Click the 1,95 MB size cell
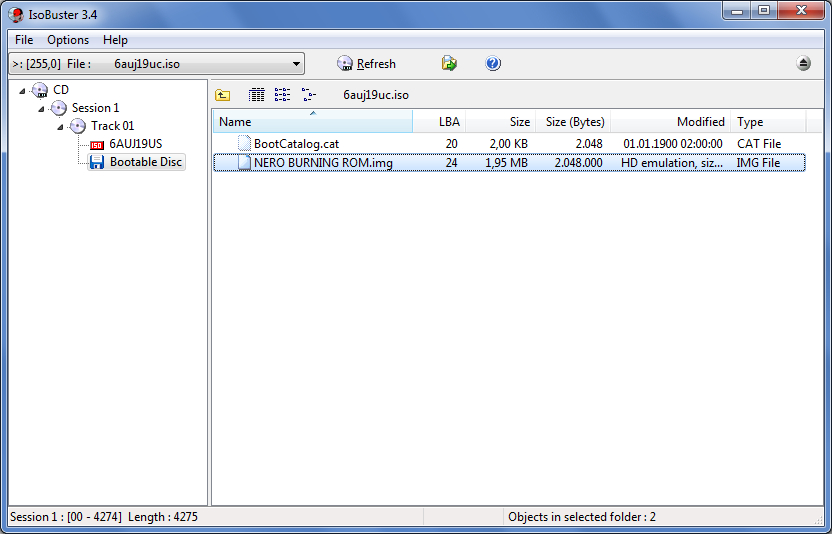The image size is (832, 534). click(506, 163)
